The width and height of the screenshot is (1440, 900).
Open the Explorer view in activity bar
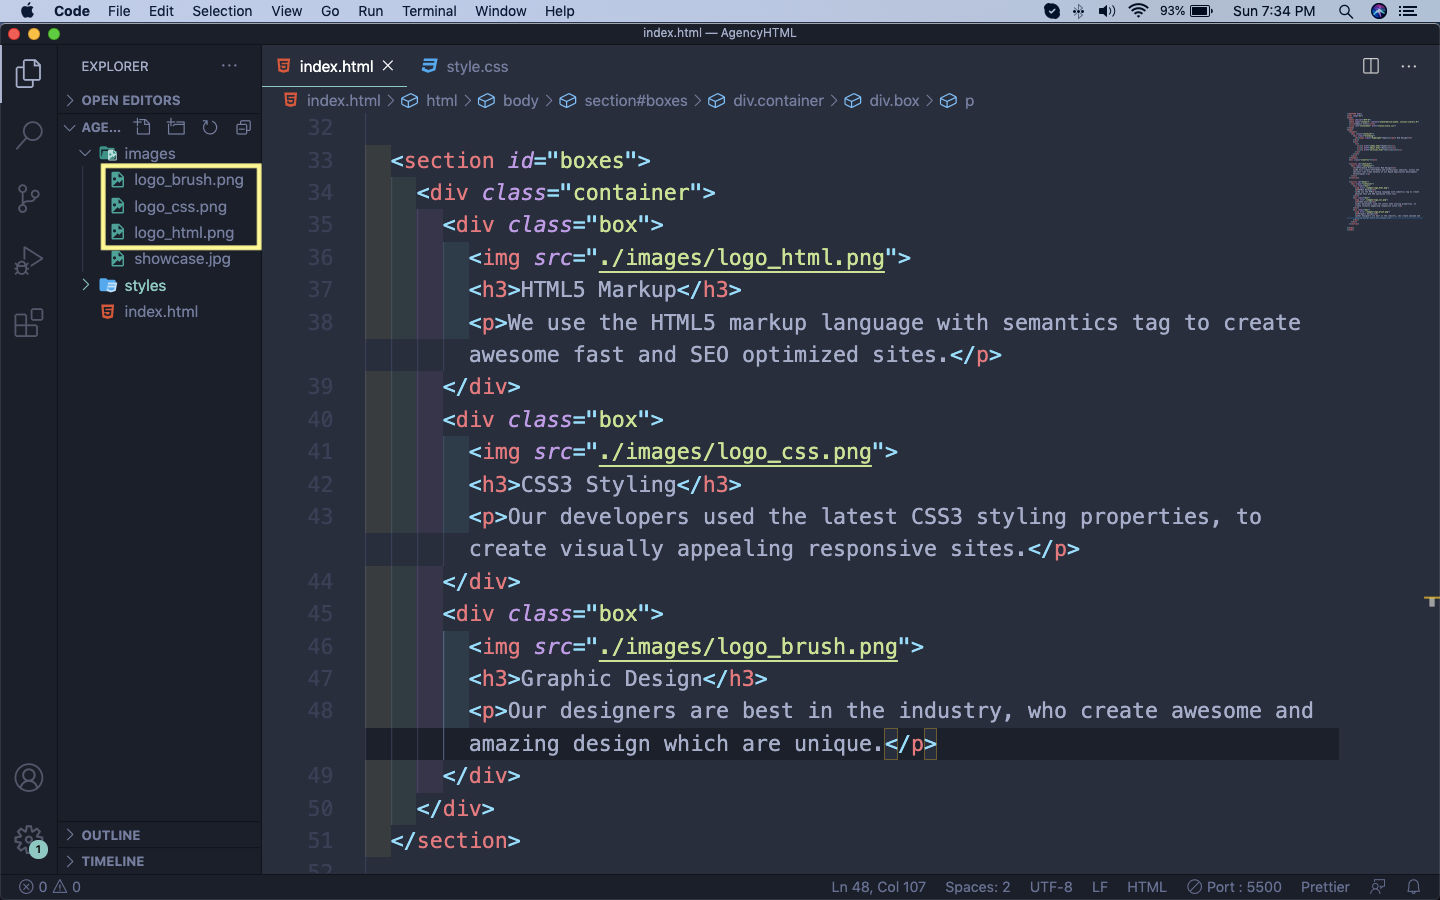click(x=29, y=74)
